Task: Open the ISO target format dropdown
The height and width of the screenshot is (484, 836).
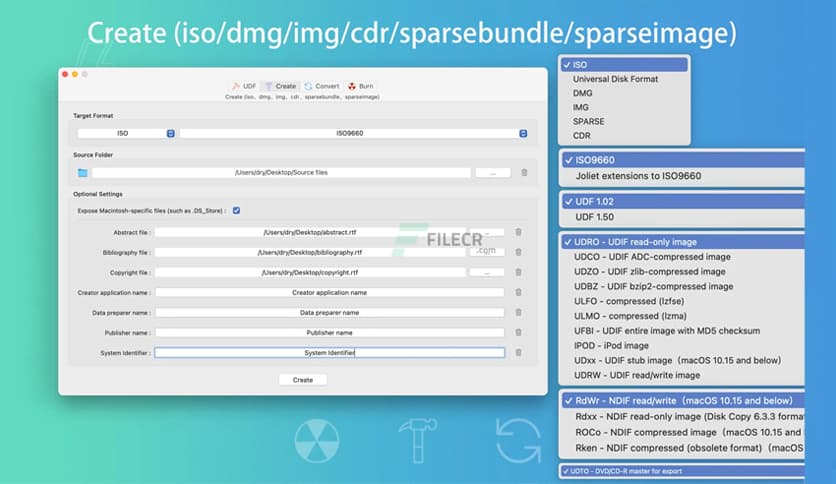Action: (x=126, y=133)
